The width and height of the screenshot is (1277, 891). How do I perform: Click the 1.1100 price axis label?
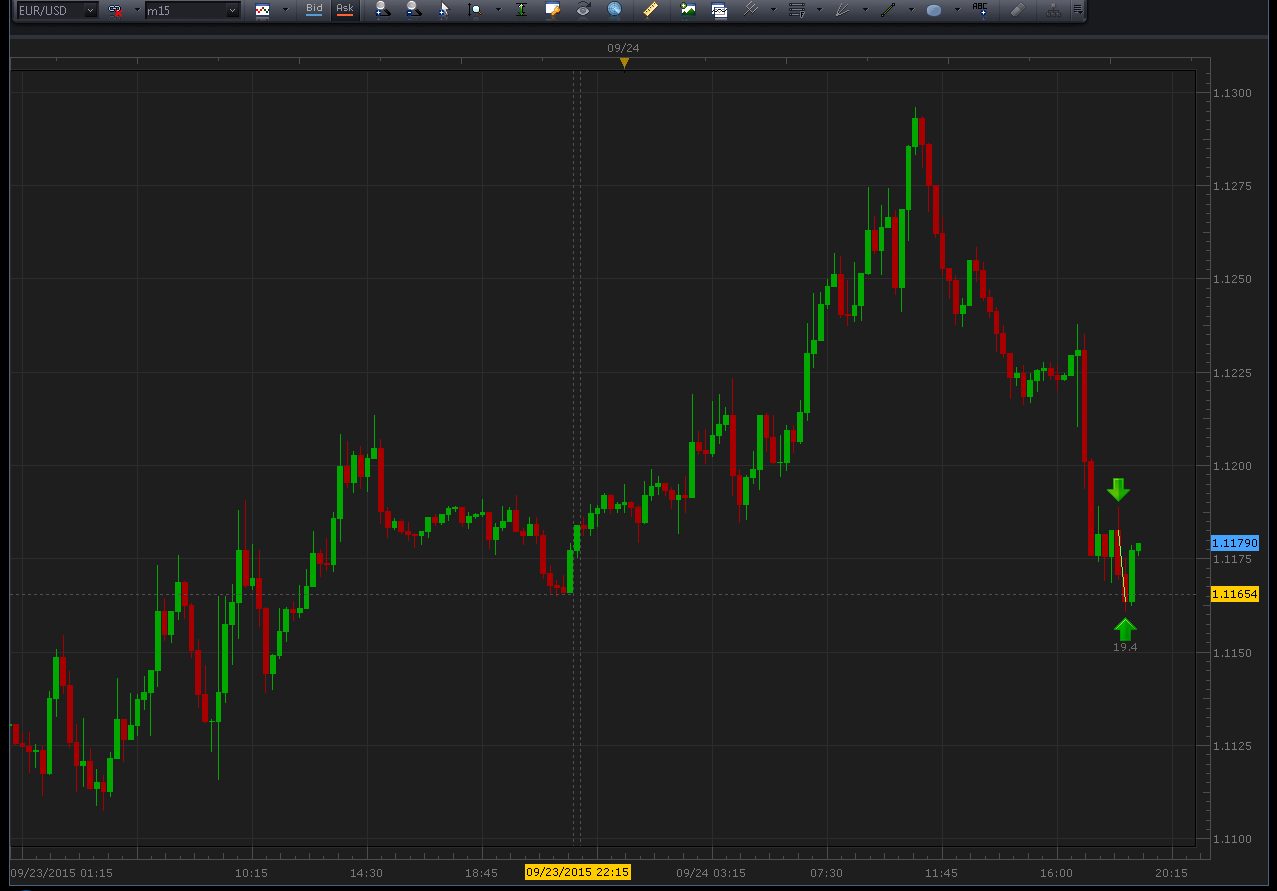[x=1231, y=839]
